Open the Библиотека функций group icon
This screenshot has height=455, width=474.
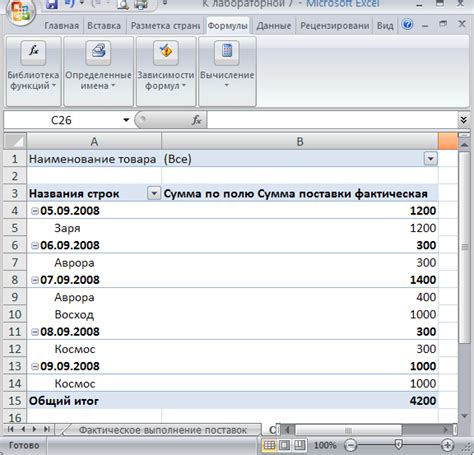coord(33,52)
